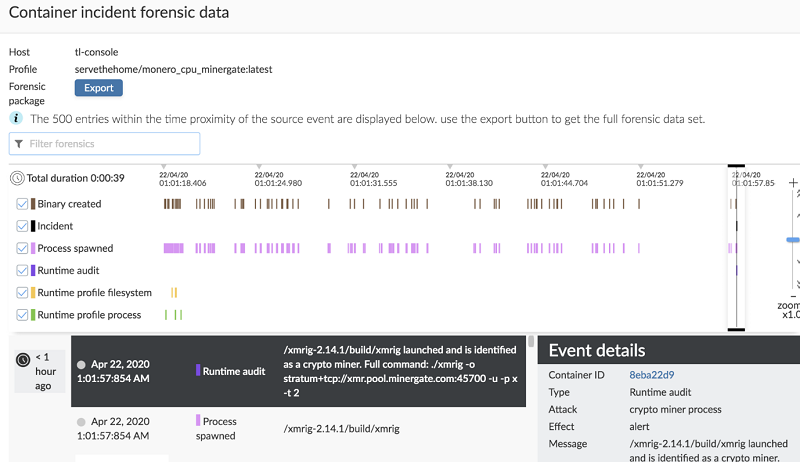Click into the Filter forensics input field

click(110, 144)
